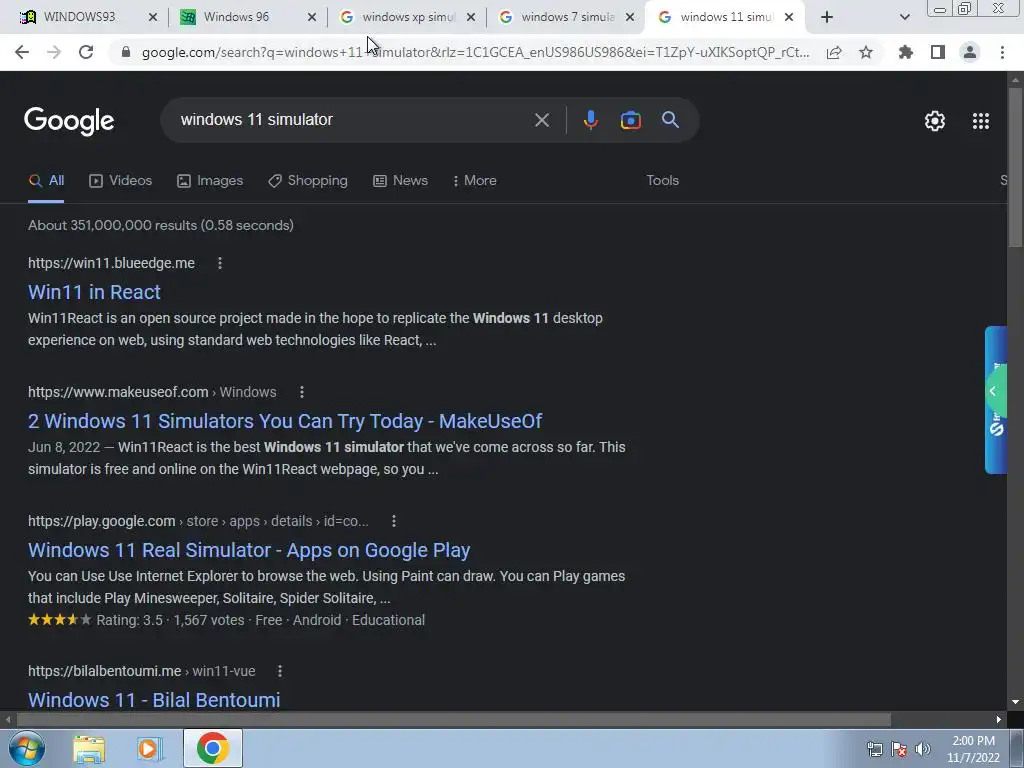Open the volume speaker tray icon
Viewport: 1024px width, 768px height.
(x=923, y=749)
